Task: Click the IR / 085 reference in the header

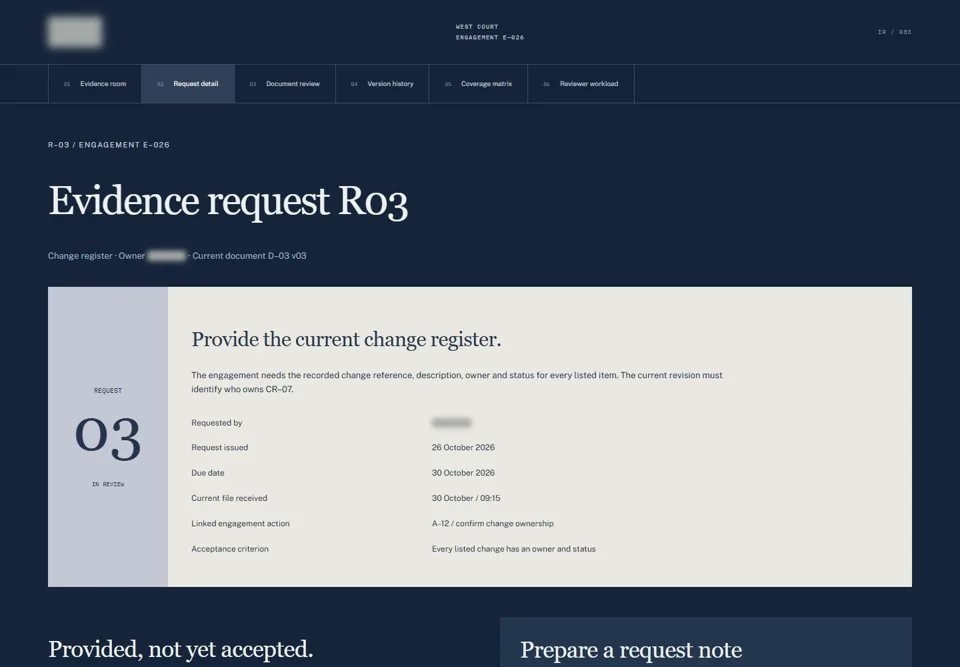Action: tap(894, 32)
